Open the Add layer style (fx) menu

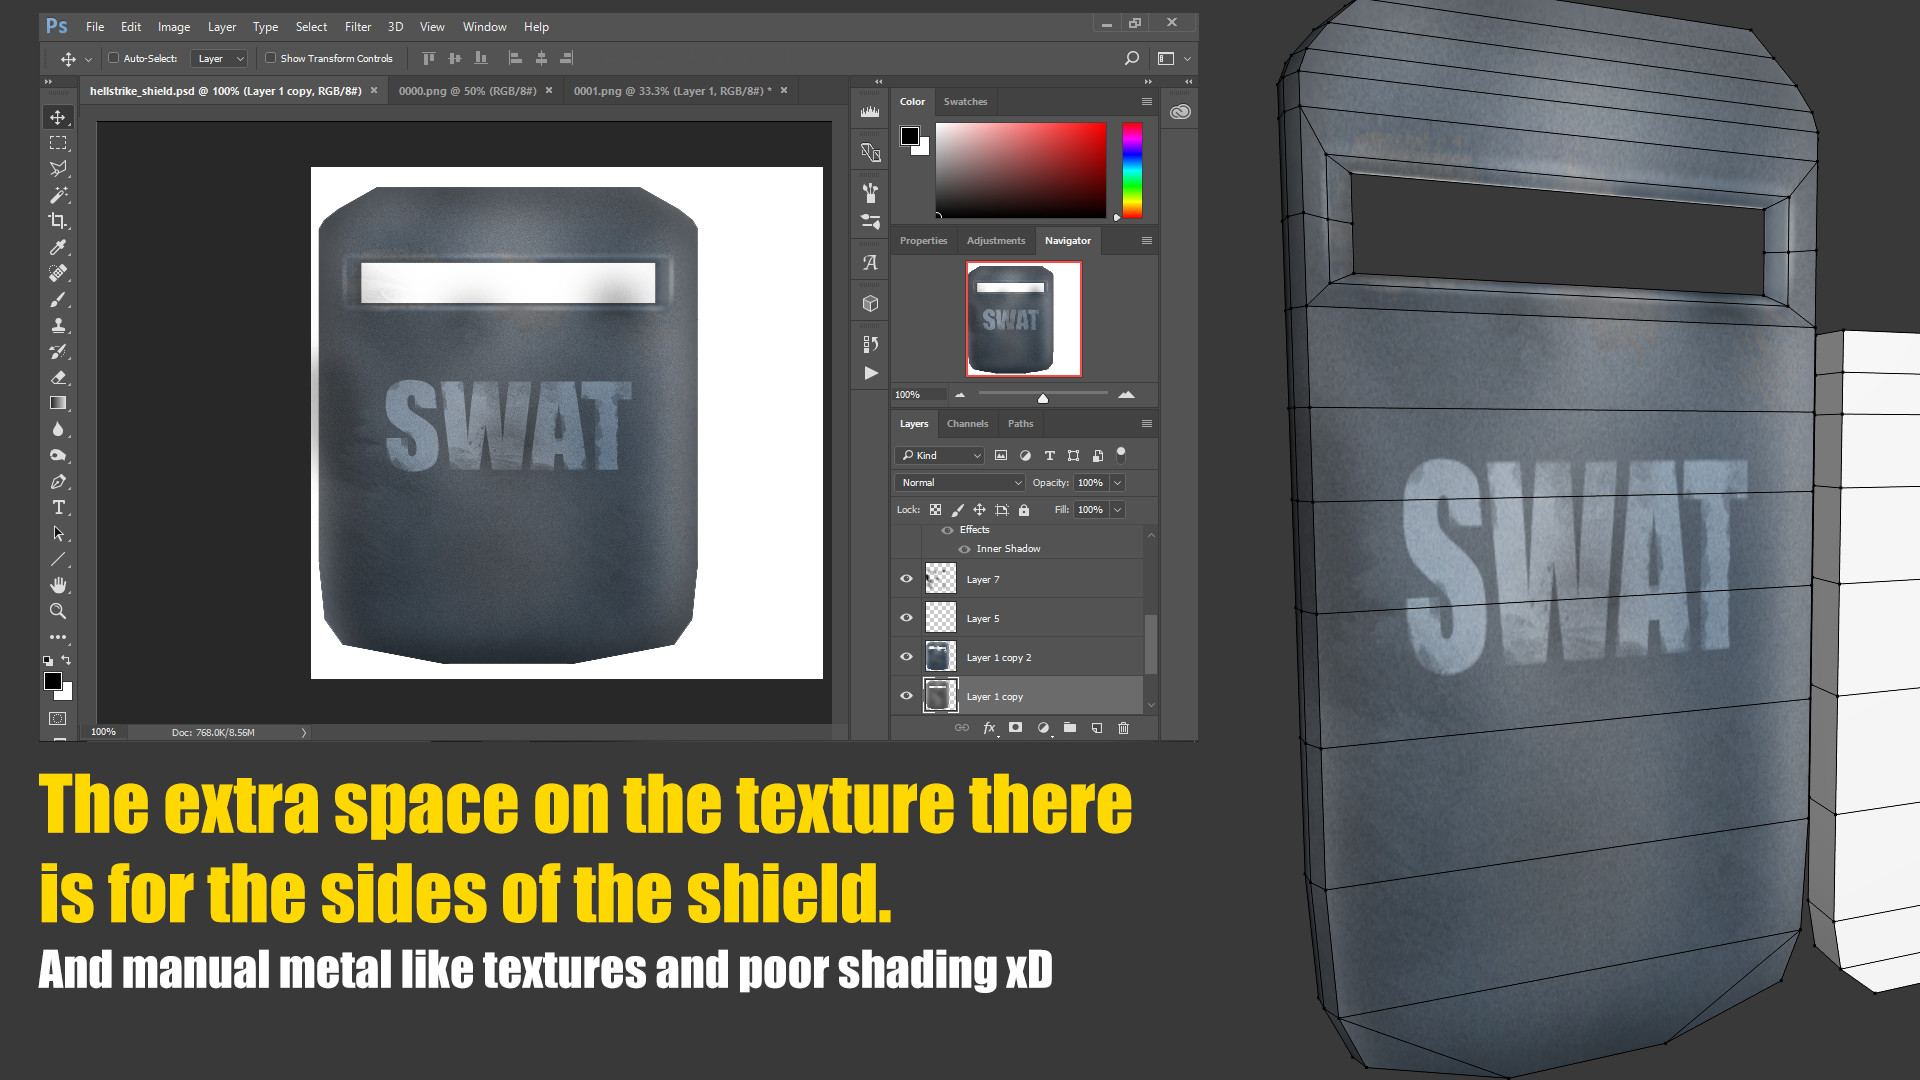click(989, 728)
